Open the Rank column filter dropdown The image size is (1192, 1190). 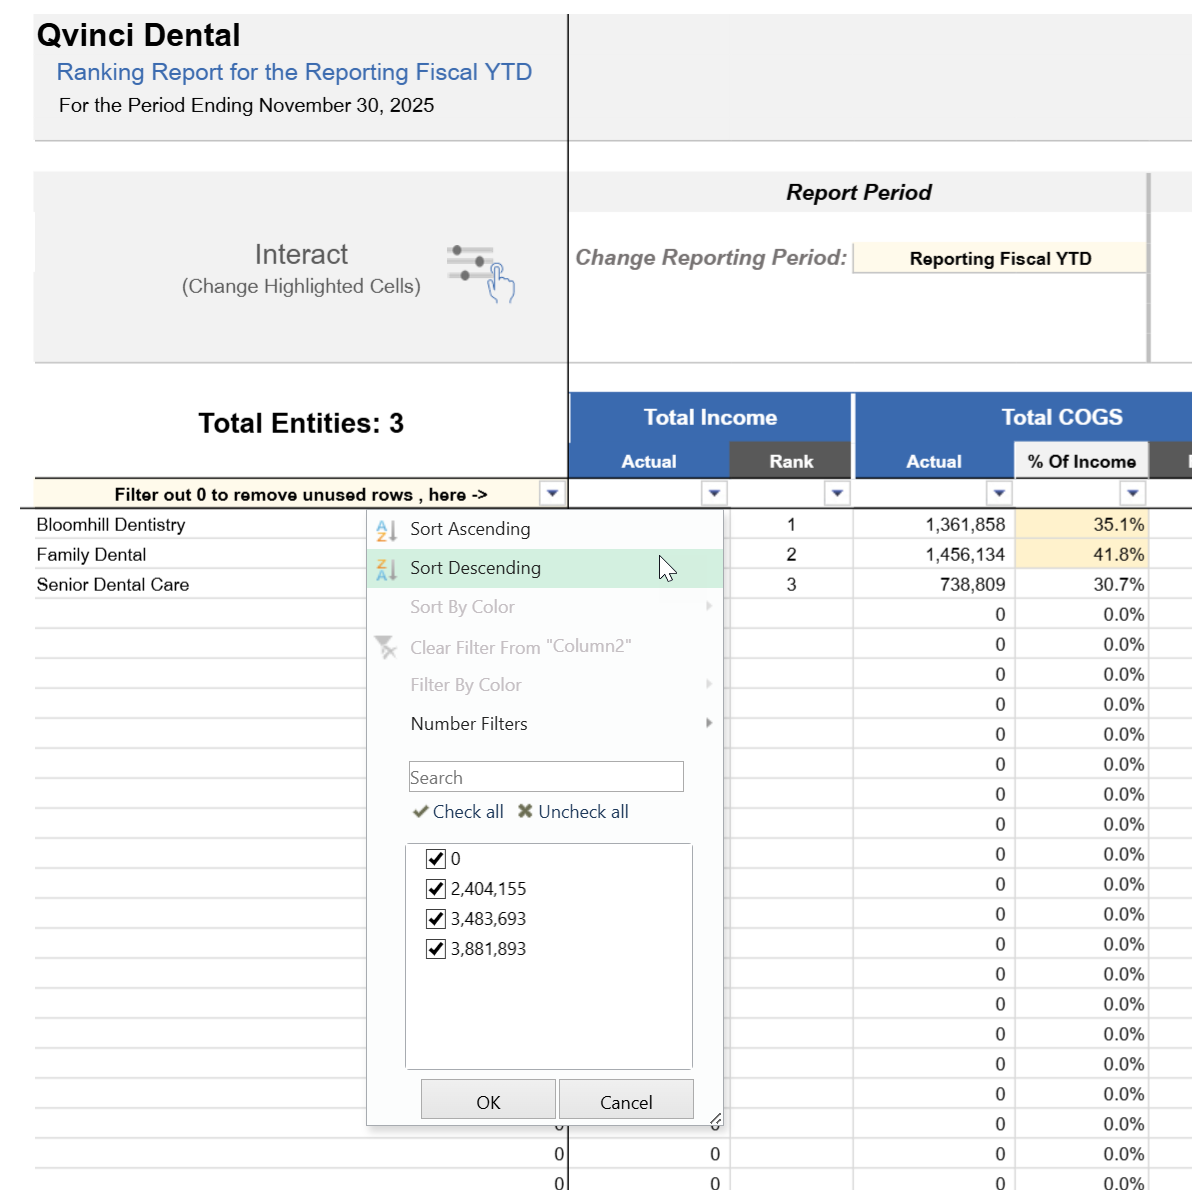click(837, 493)
